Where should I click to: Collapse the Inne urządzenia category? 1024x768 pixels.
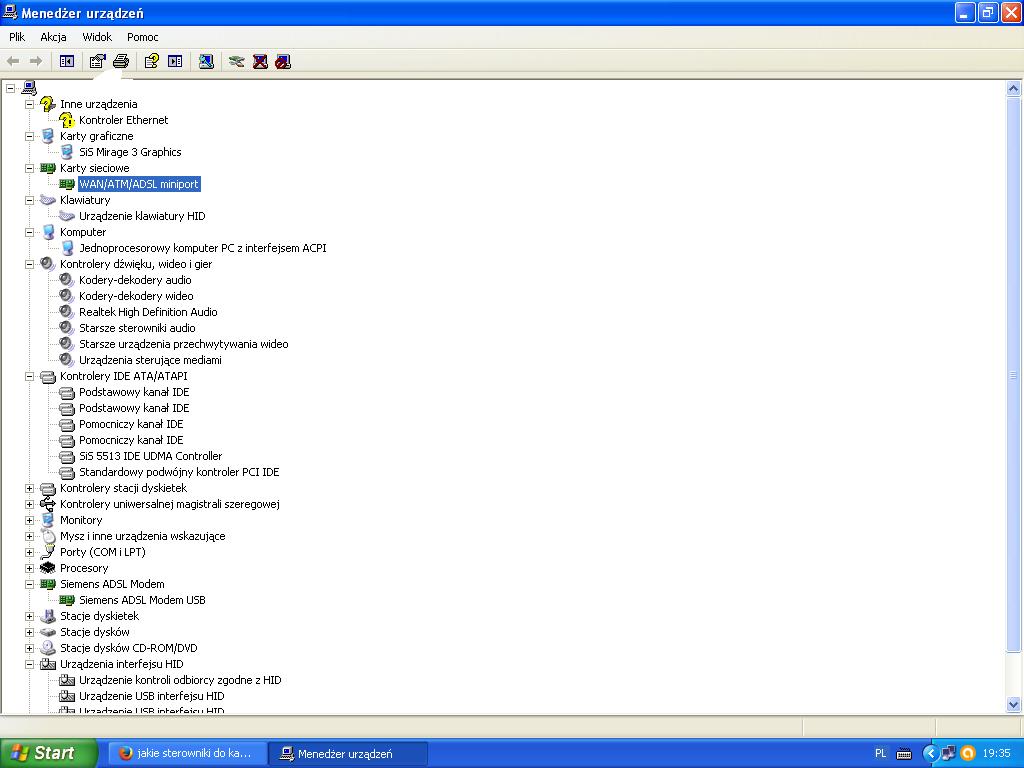tap(29, 104)
